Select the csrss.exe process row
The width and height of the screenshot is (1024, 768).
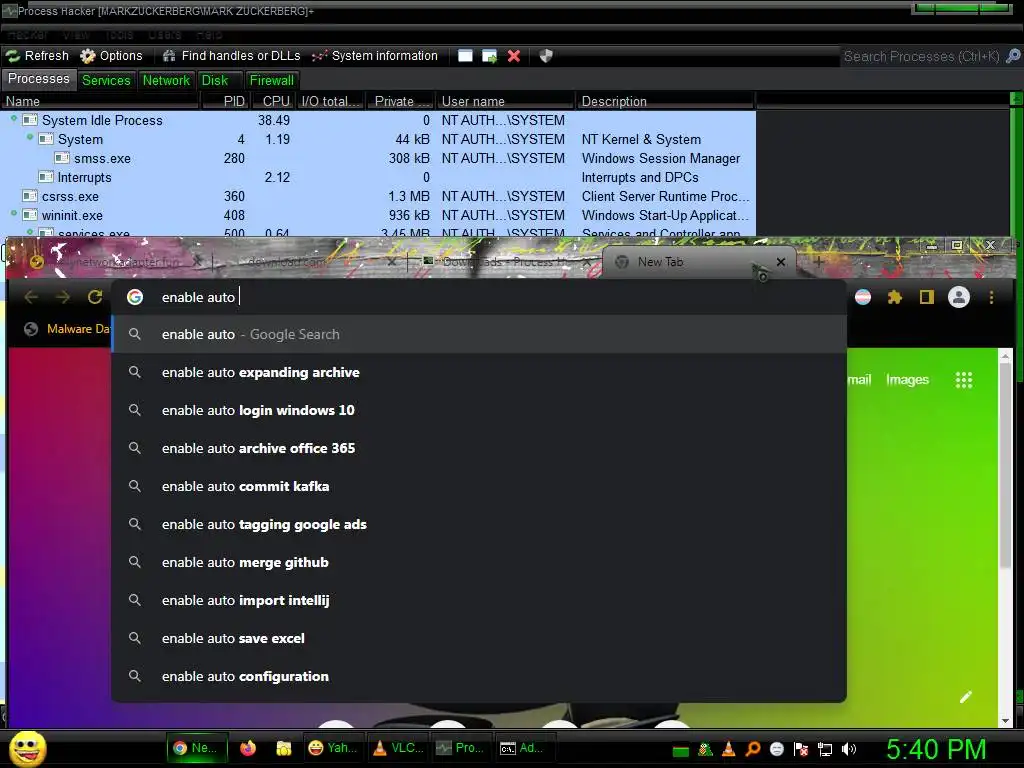click(378, 196)
